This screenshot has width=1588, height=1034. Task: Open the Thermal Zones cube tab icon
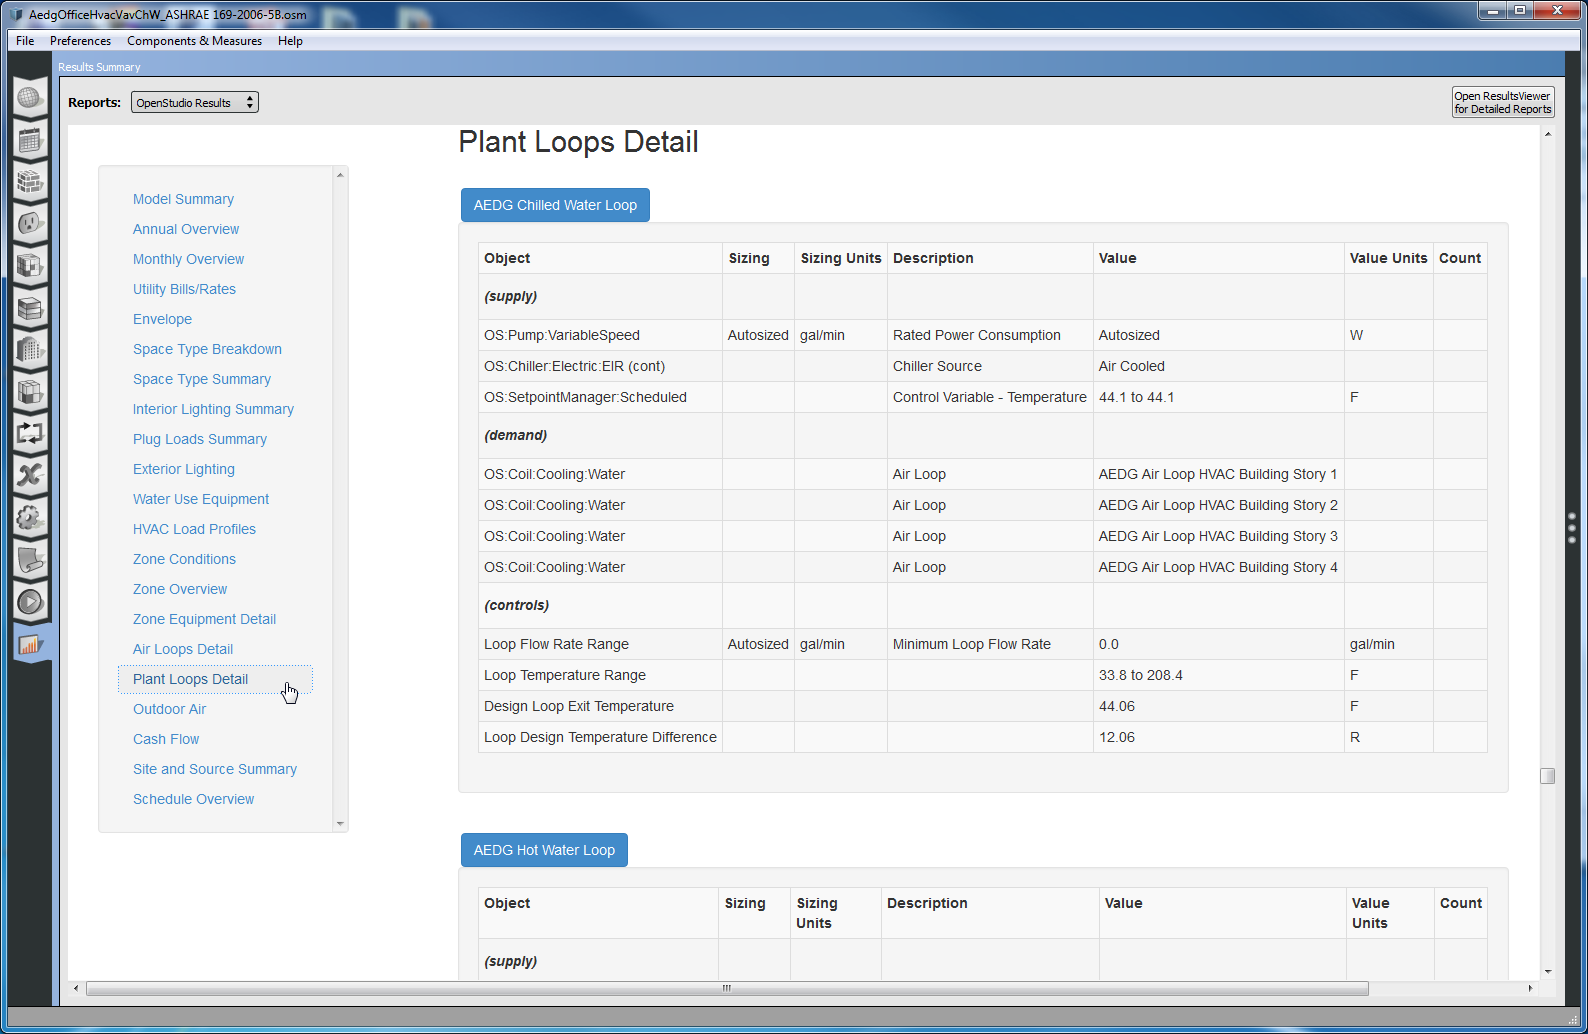30,391
